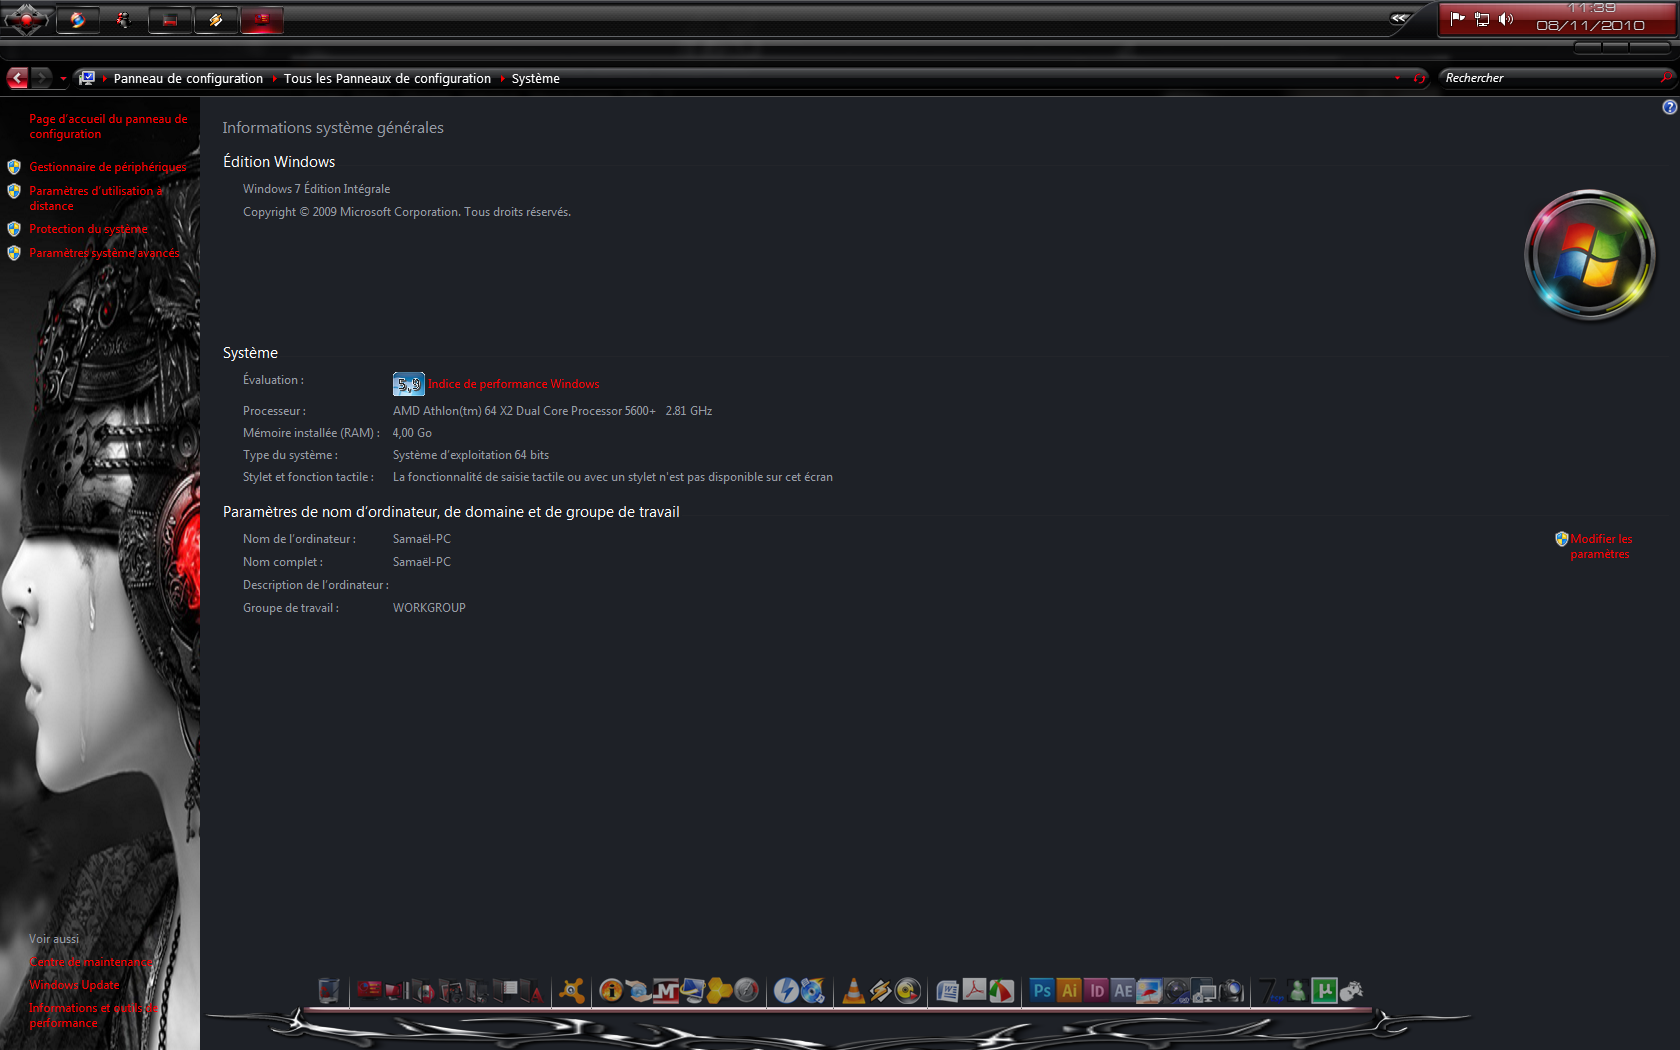
Task: Click the computer name Samaël-PC value
Action: point(421,539)
